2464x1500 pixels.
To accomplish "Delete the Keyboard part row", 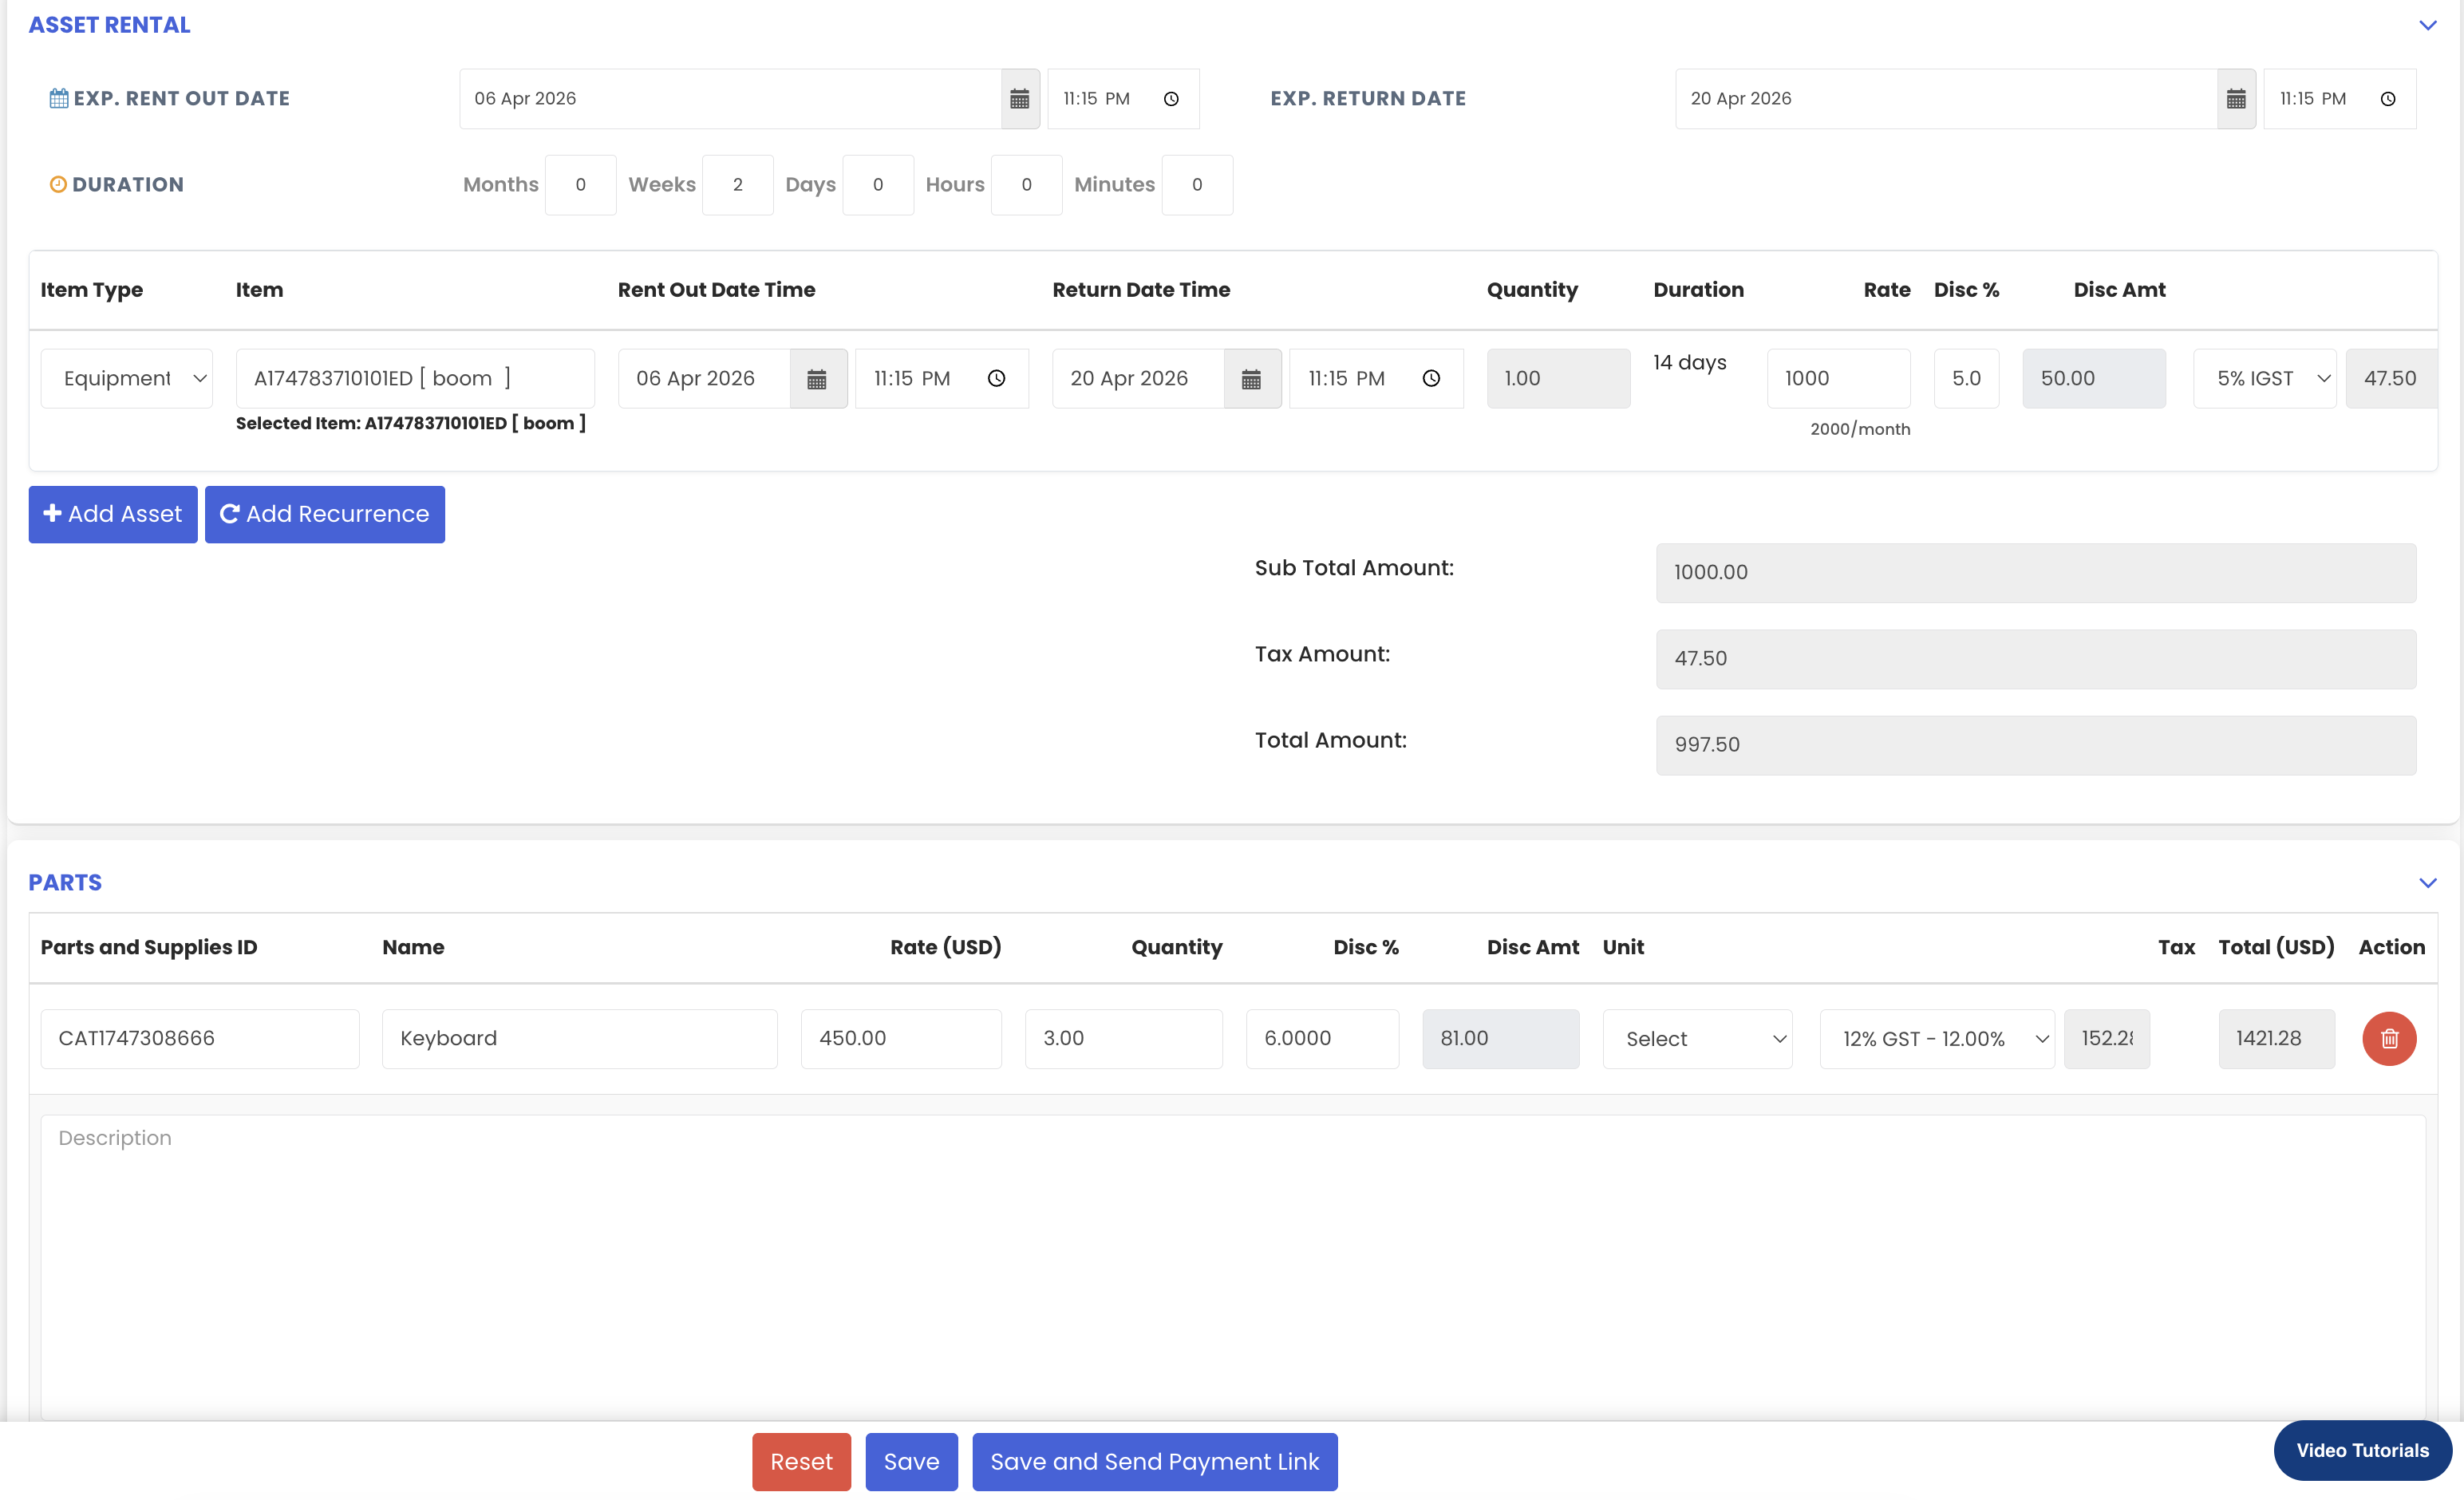I will [2388, 1038].
